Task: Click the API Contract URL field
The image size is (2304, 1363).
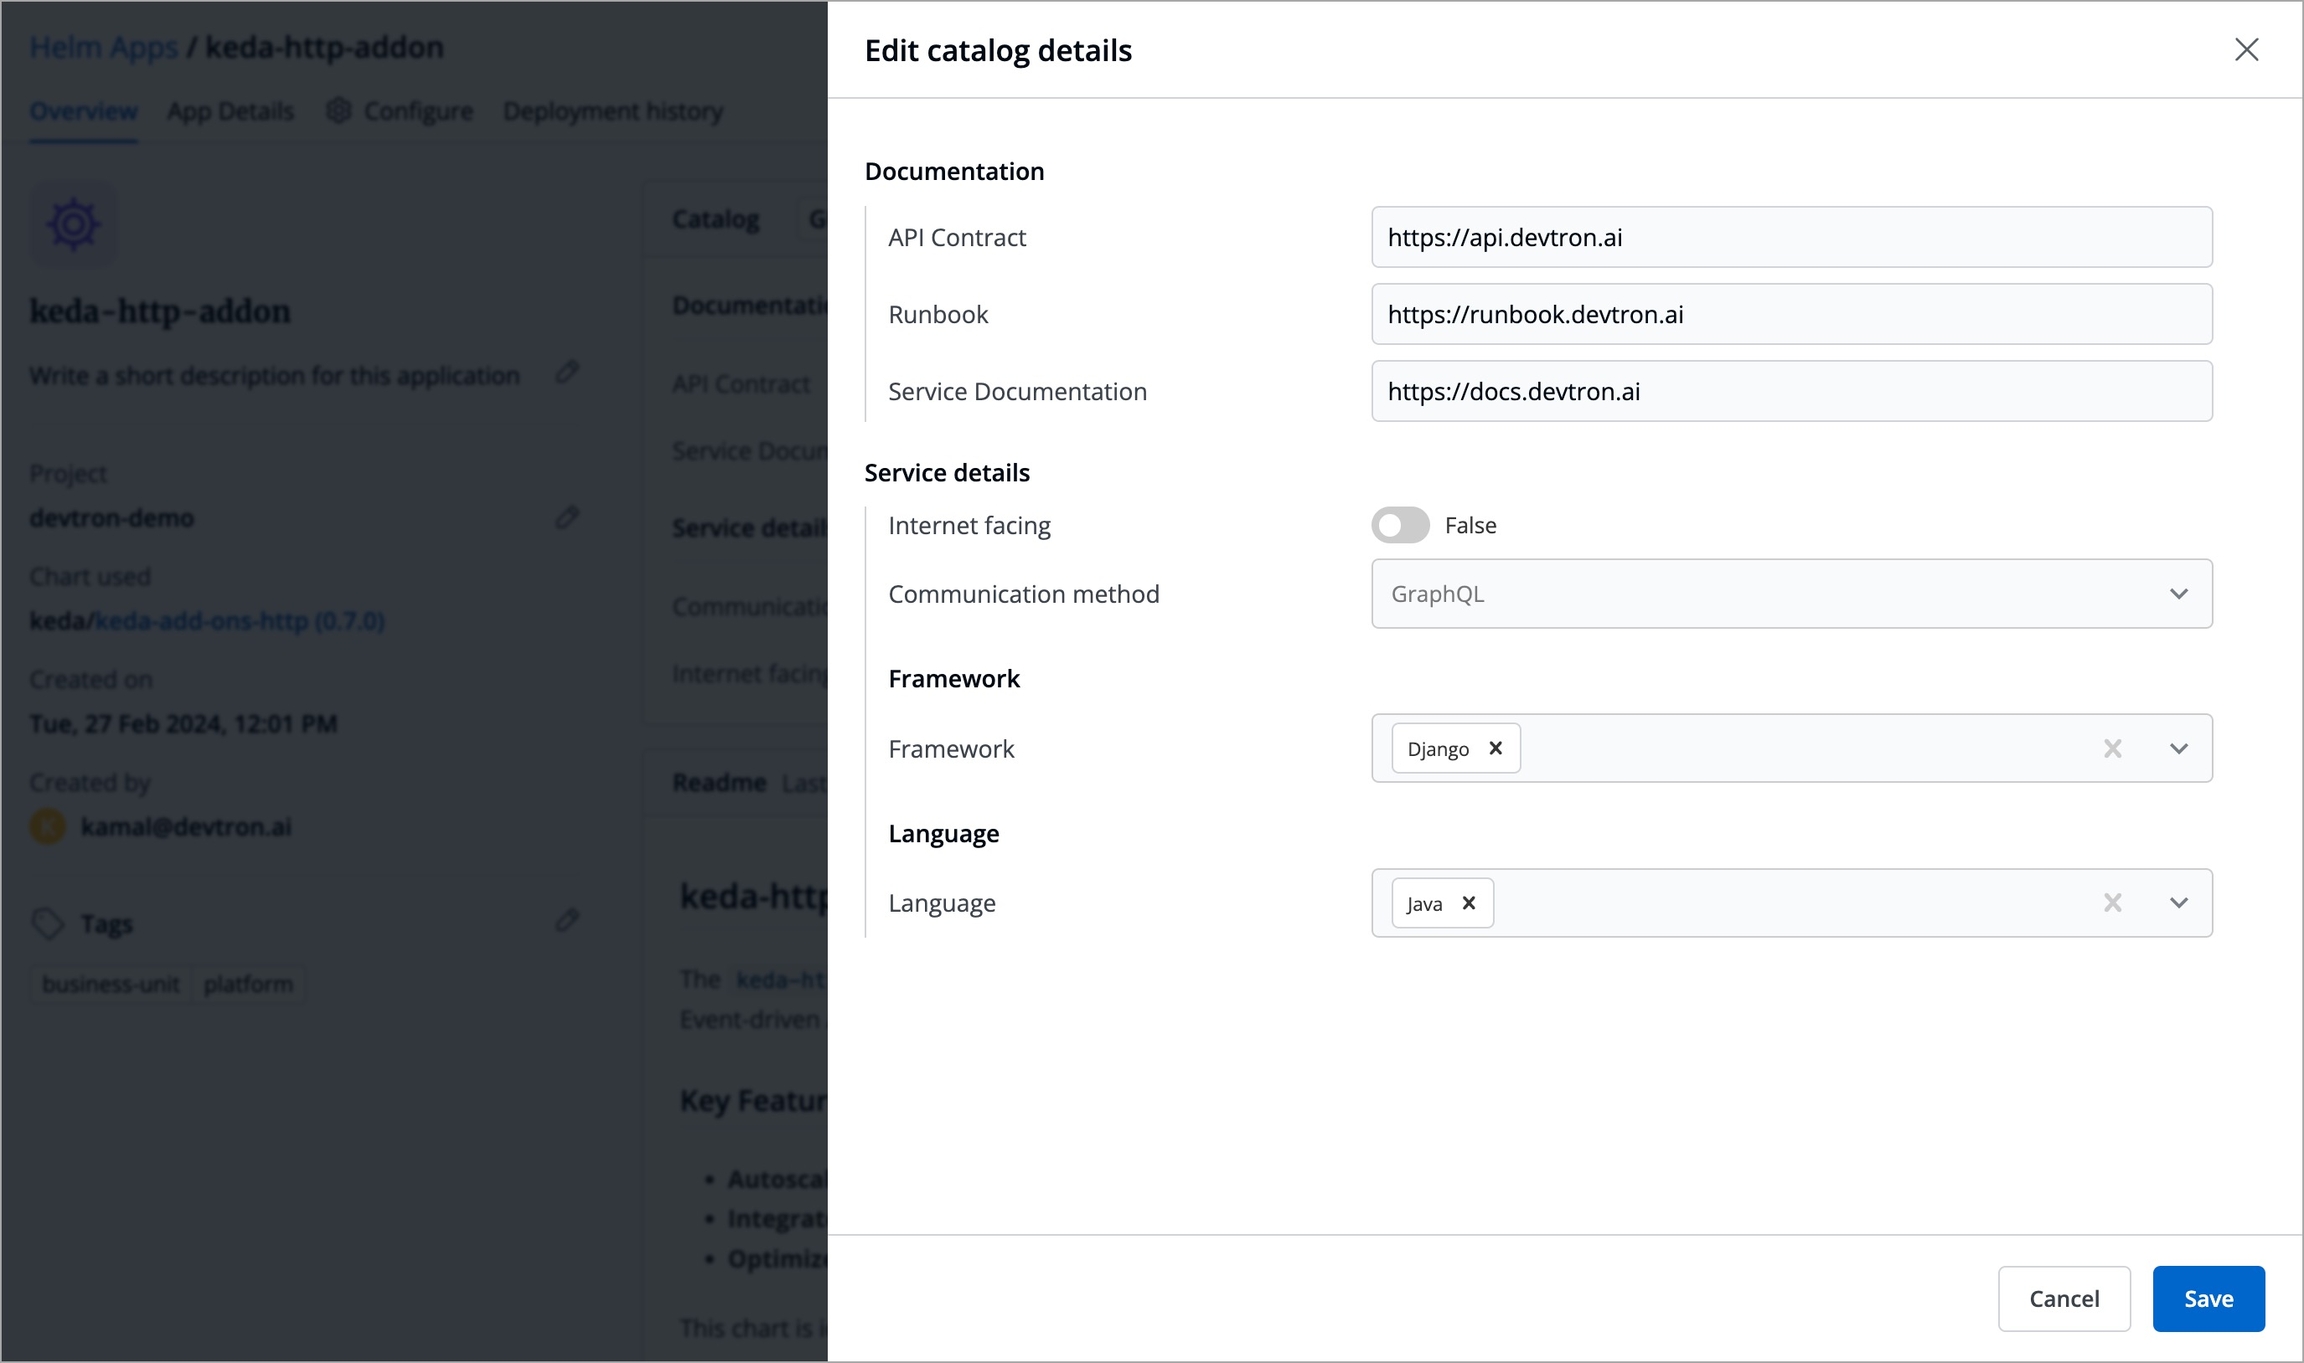Action: (x=1790, y=237)
